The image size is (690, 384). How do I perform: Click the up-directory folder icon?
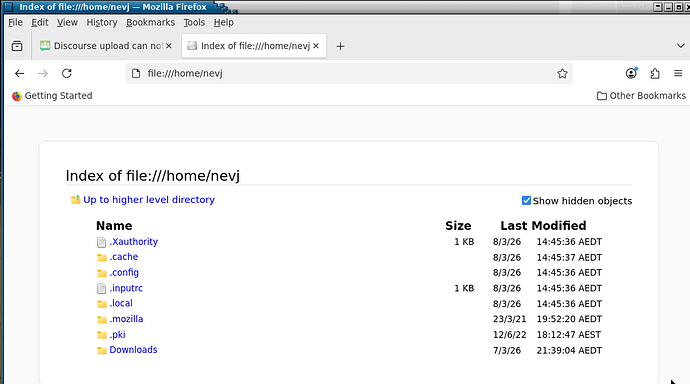coord(75,200)
